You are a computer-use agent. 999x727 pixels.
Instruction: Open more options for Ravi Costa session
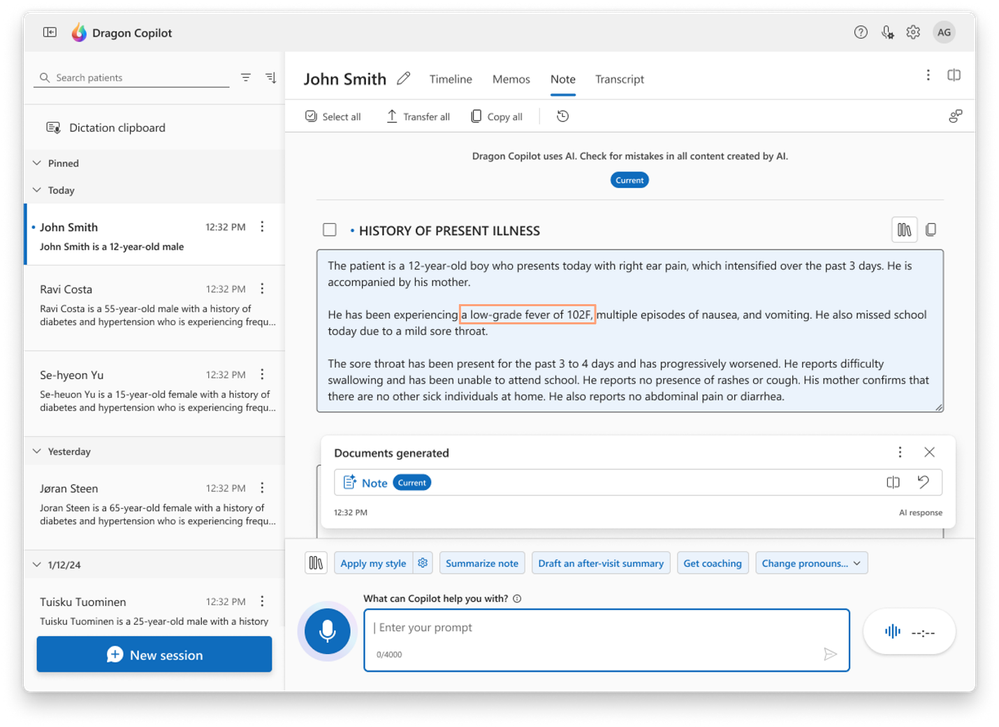[262, 289]
